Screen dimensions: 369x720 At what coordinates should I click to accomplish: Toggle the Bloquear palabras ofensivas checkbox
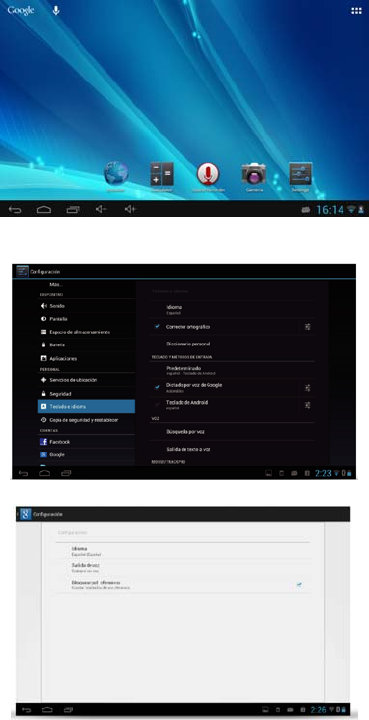299,585
